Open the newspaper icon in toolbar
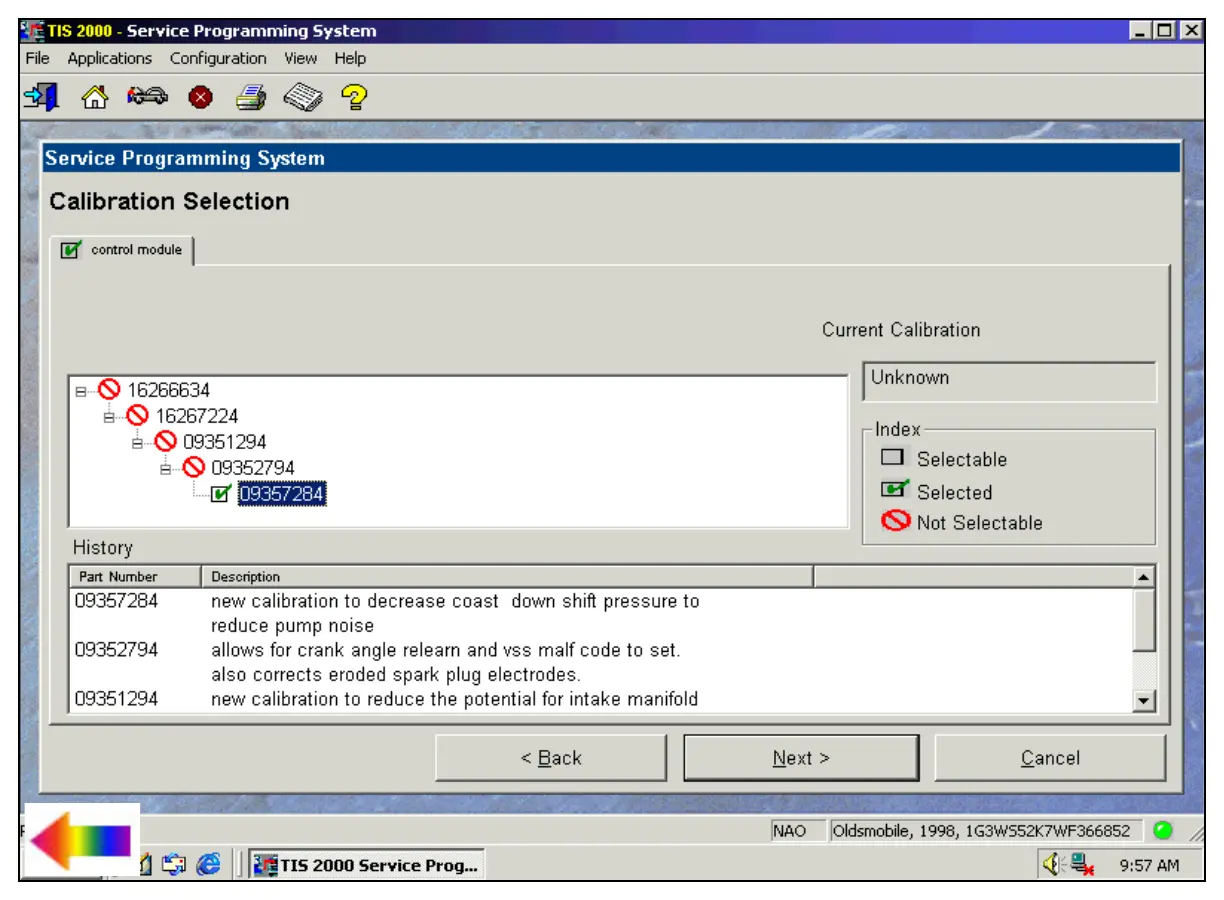This screenshot has height=900, width=1224. coord(302,97)
